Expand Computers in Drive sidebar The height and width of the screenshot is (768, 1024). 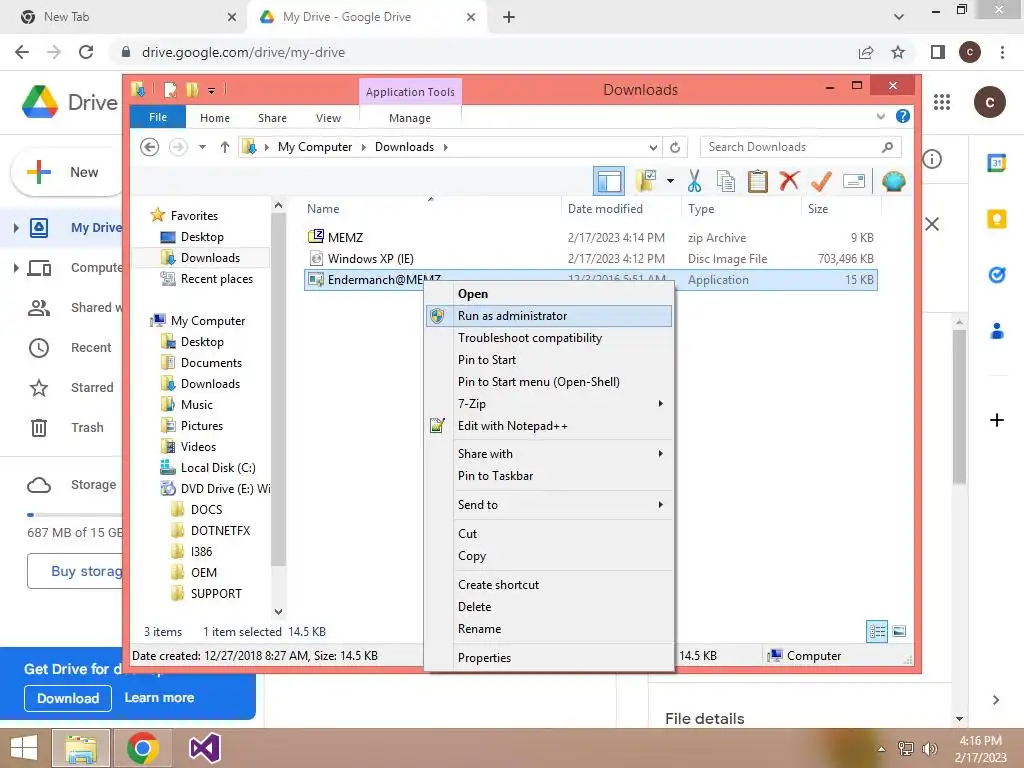16,268
